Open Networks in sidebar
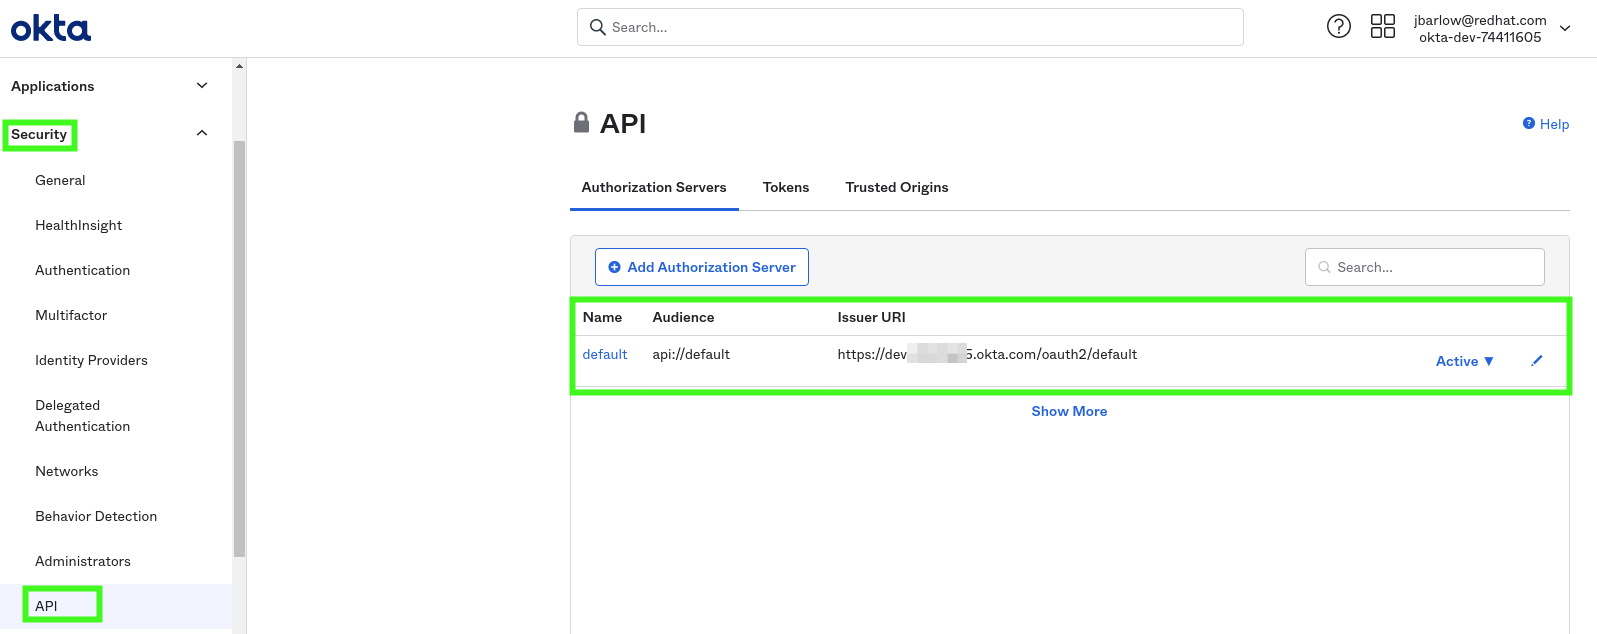This screenshot has height=634, width=1597. pos(66,471)
